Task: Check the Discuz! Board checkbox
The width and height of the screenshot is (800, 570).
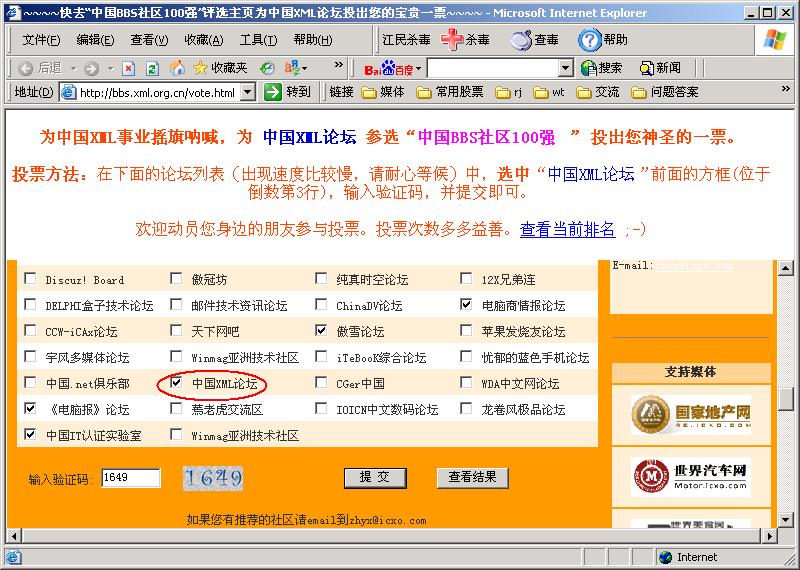Action: [30, 280]
